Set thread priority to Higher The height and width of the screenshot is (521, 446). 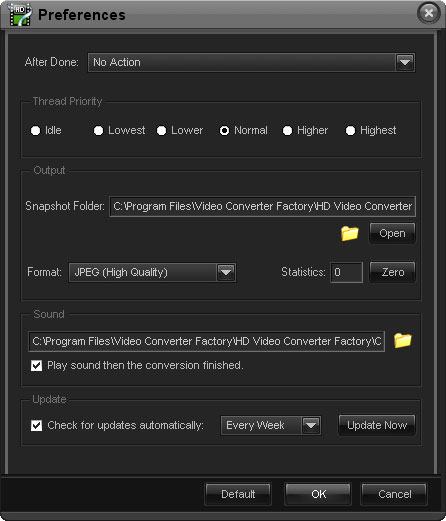tap(287, 130)
